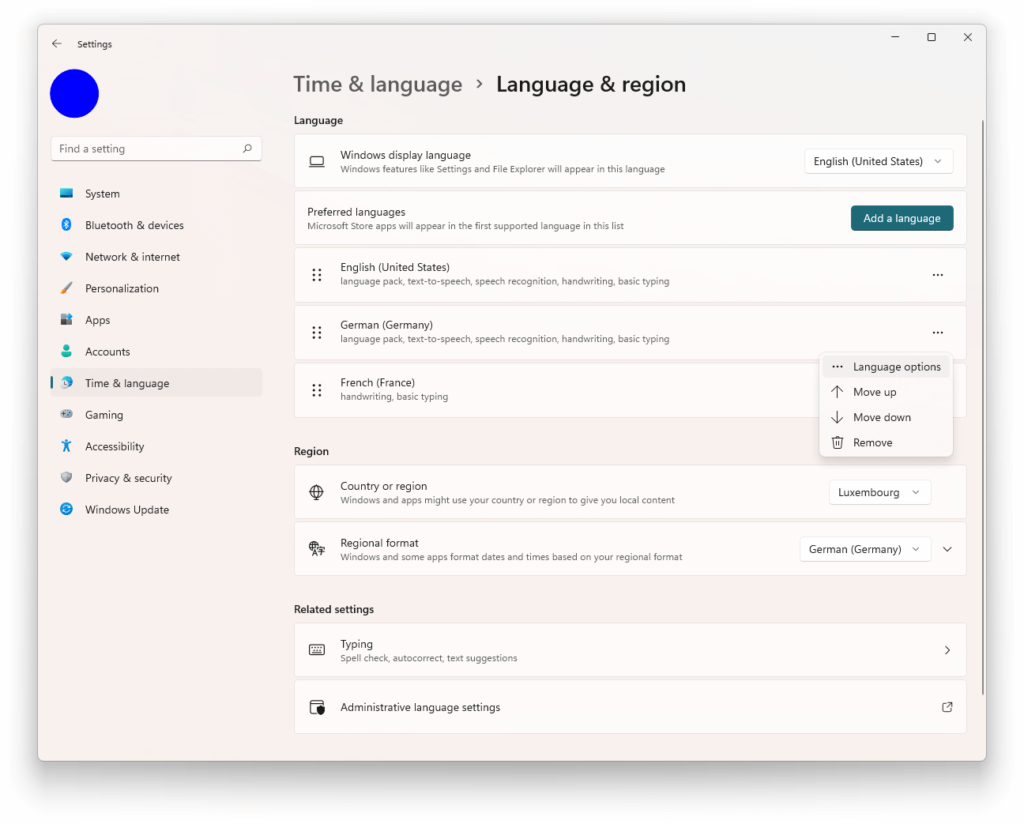Image resolution: width=1024 pixels, height=824 pixels.
Task: Click drag handle for English (United States)
Action: click(317, 275)
